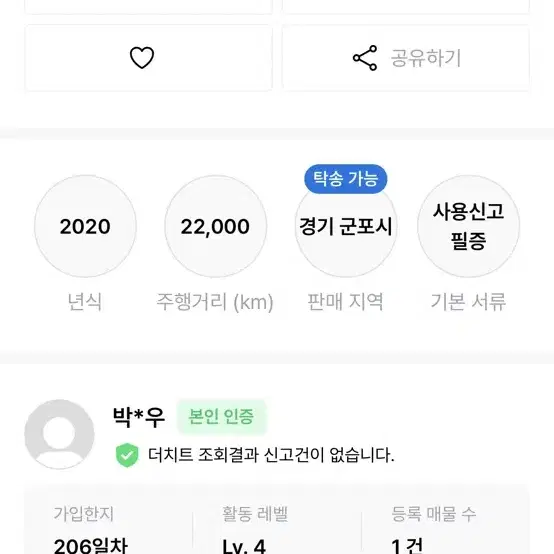The image size is (554, 554).
Task: Click the 판매 지역 label
Action: click(x=345, y=302)
